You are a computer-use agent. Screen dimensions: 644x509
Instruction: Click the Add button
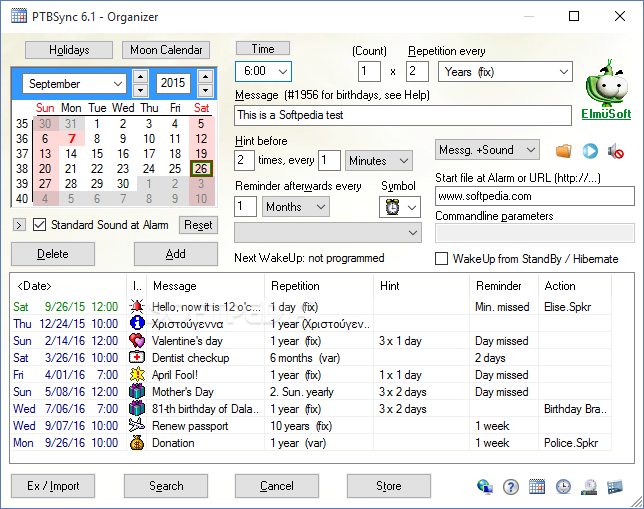(176, 254)
